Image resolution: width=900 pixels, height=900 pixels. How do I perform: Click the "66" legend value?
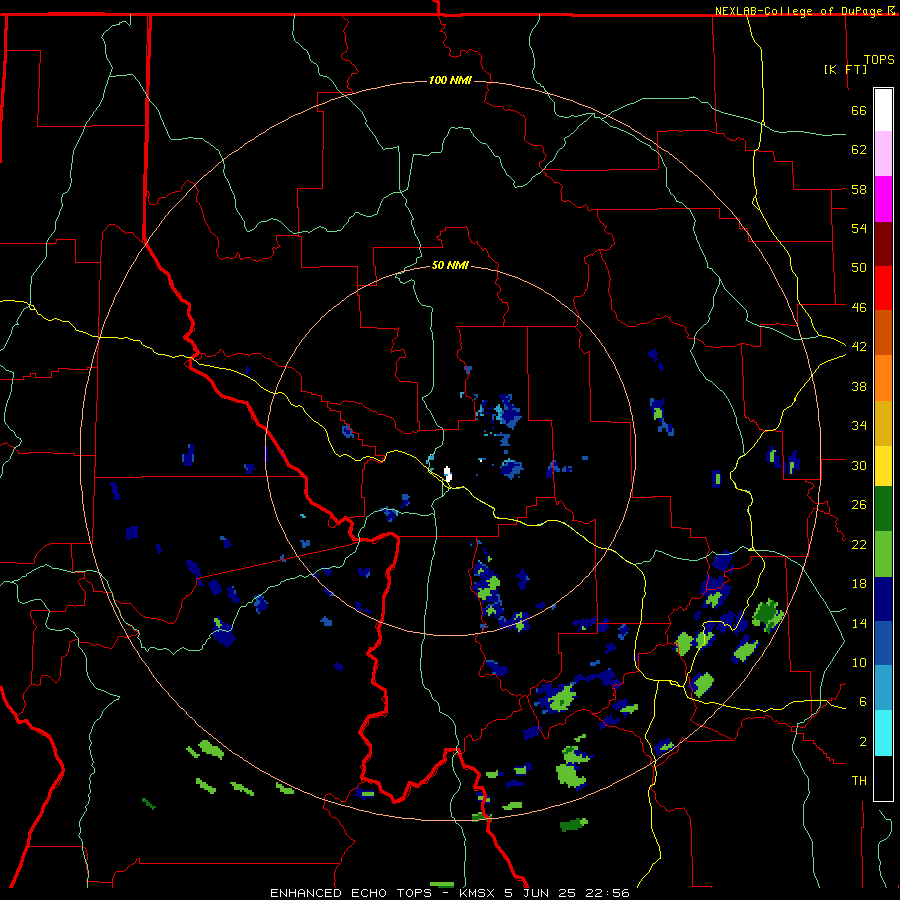[x=859, y=110]
